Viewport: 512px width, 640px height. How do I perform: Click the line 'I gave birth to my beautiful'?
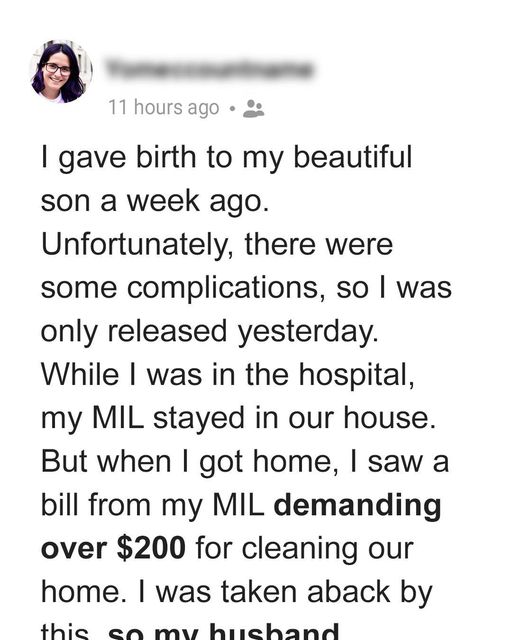click(227, 158)
